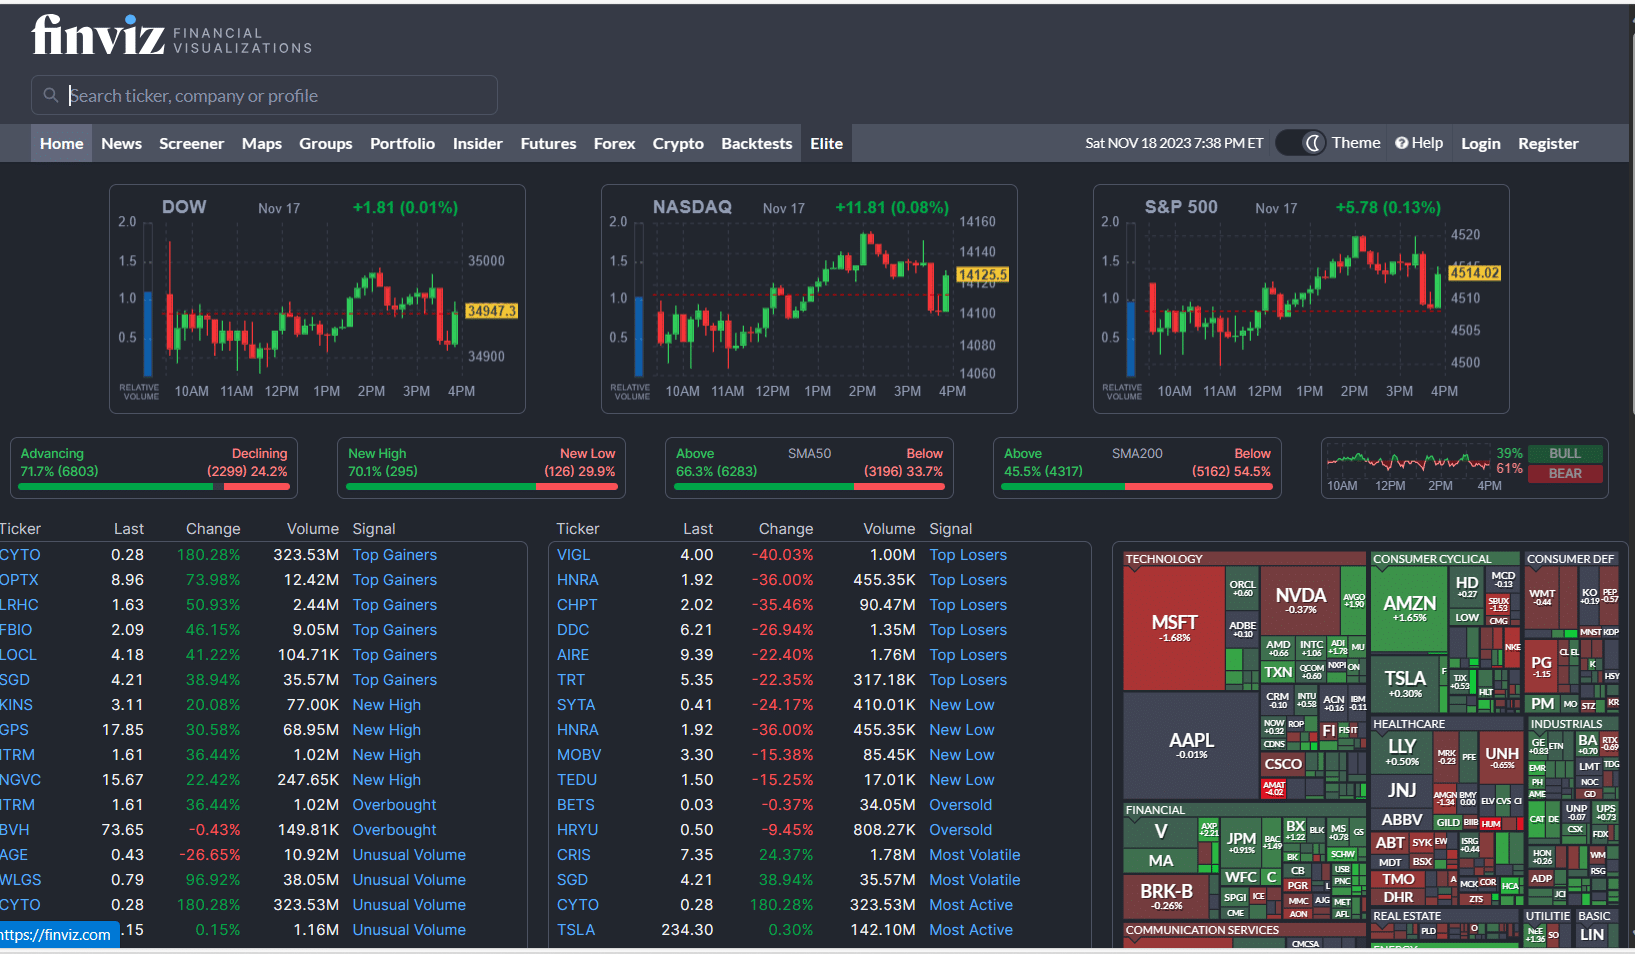Viewport: 1635px width, 954px height.
Task: Open the Portfolio page
Action: click(402, 143)
